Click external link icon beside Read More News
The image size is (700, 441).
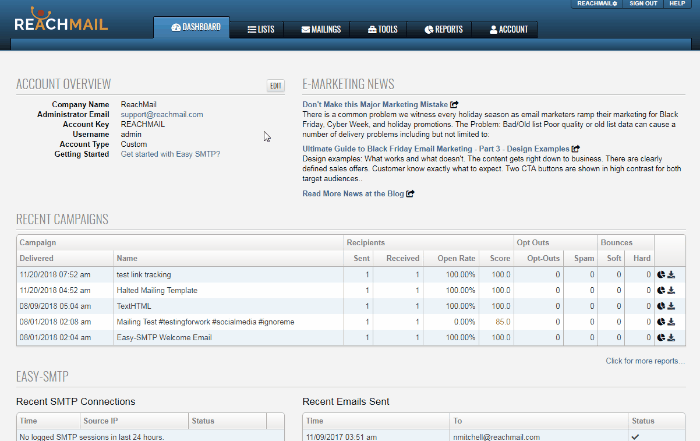tap(410, 193)
